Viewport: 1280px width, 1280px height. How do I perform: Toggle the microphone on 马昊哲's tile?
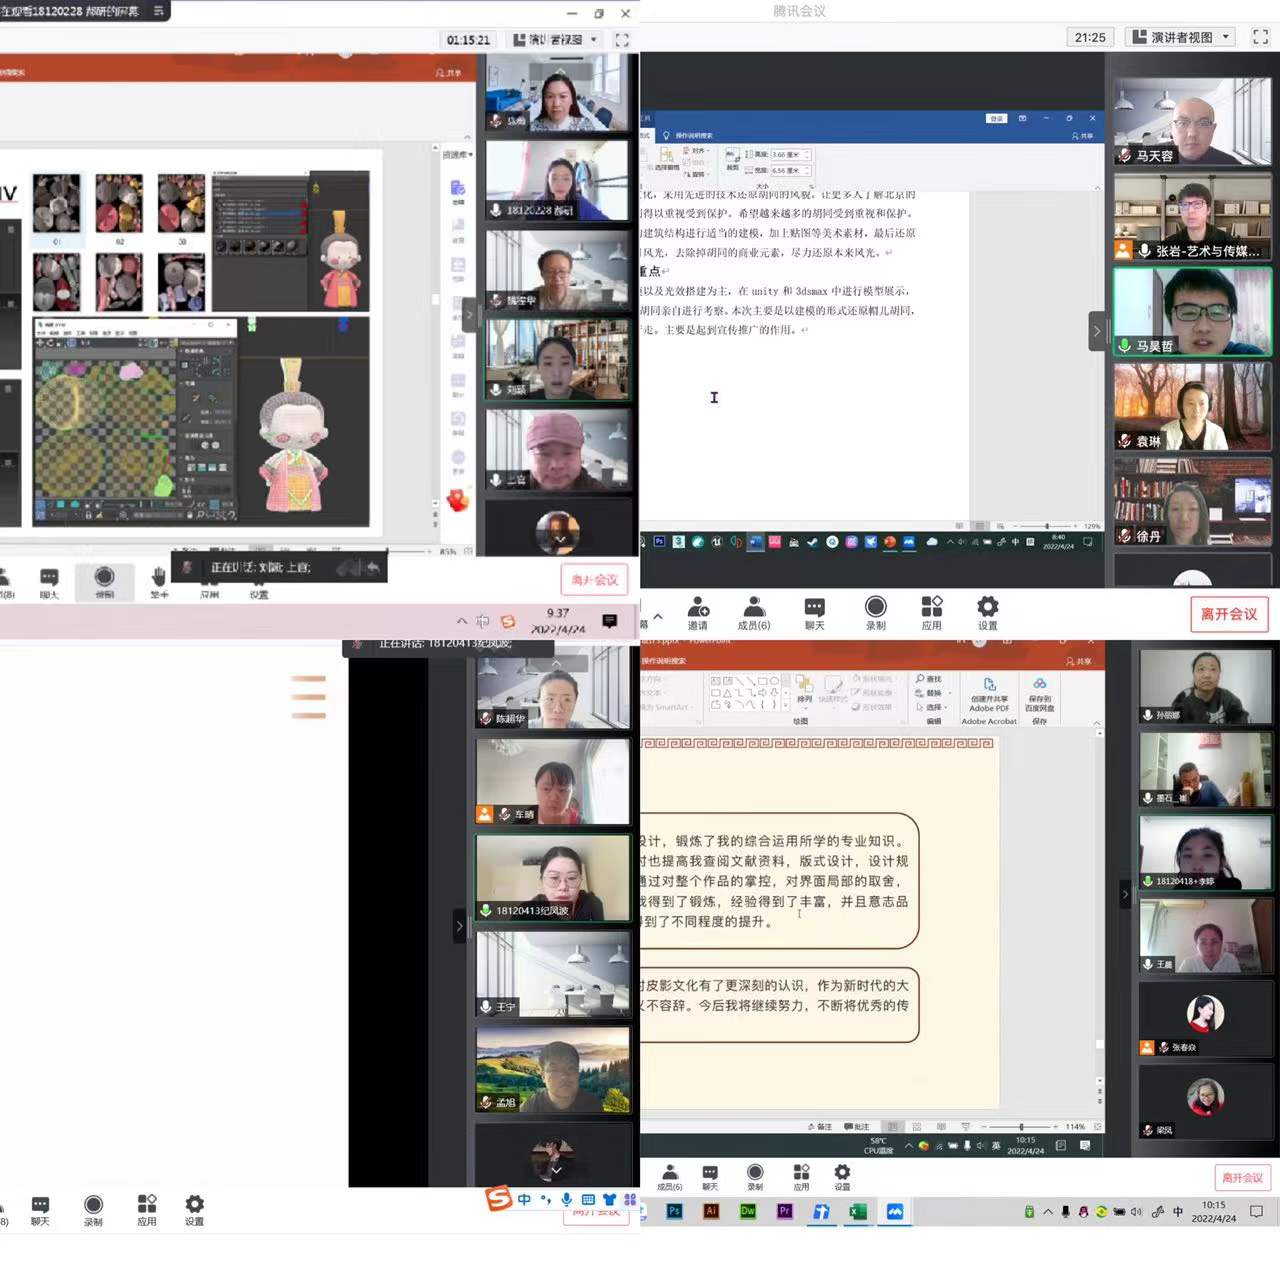point(1125,346)
